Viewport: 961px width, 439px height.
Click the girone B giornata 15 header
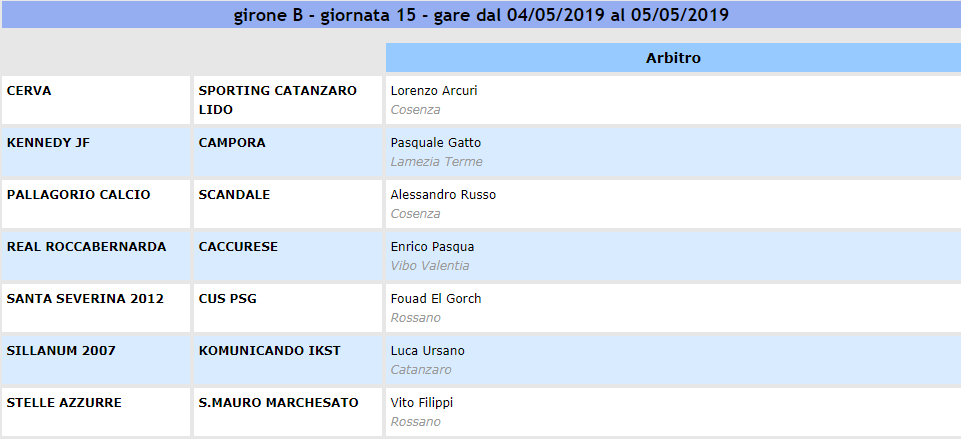pos(480,15)
